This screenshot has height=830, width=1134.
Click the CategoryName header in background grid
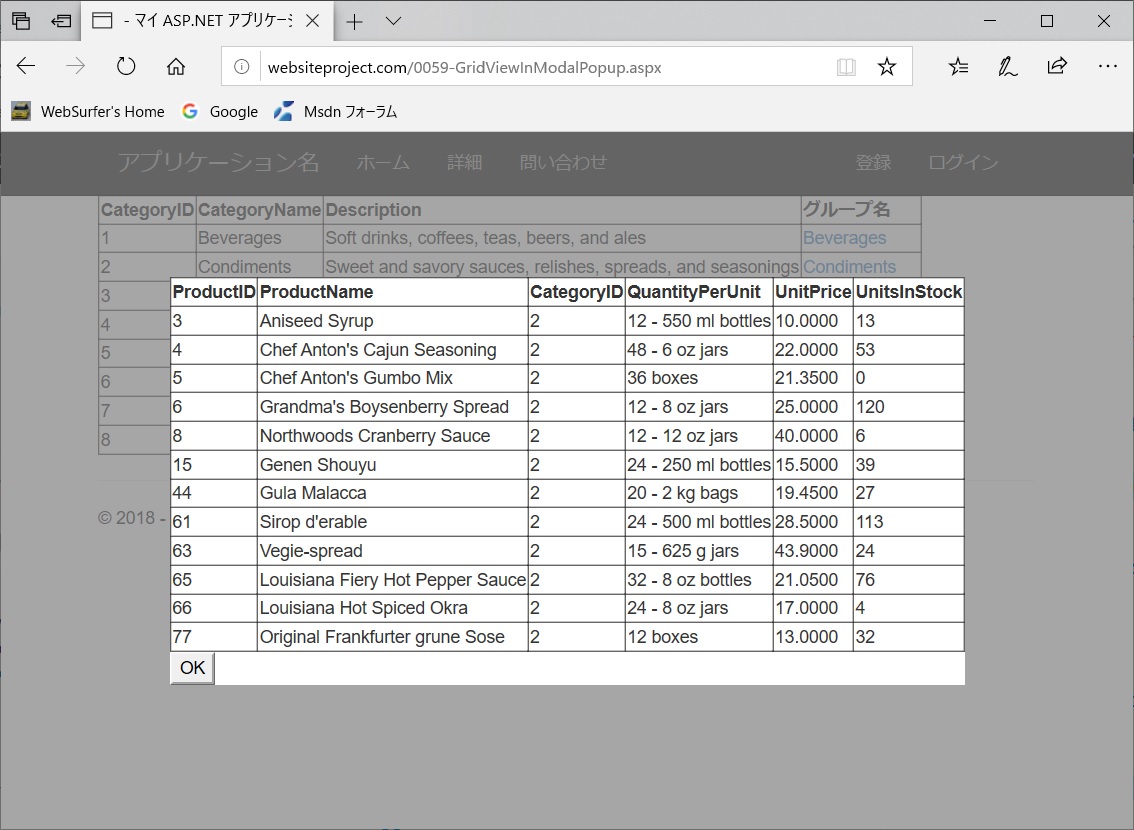point(260,210)
